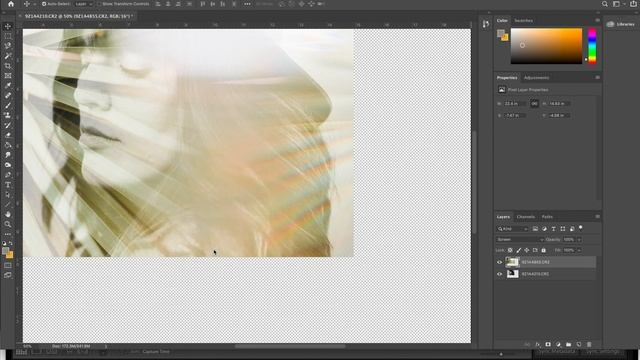
Task: Toggle Lock position icon
Action: (x=527, y=250)
